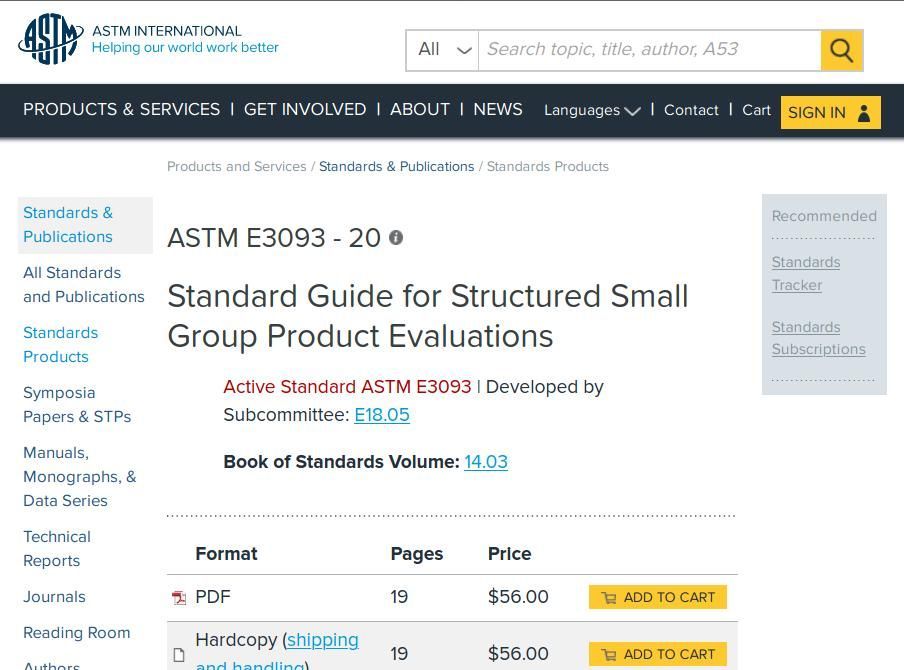Click the yellow search magnifier button
The height and width of the screenshot is (670, 904).
pyautogui.click(x=841, y=50)
